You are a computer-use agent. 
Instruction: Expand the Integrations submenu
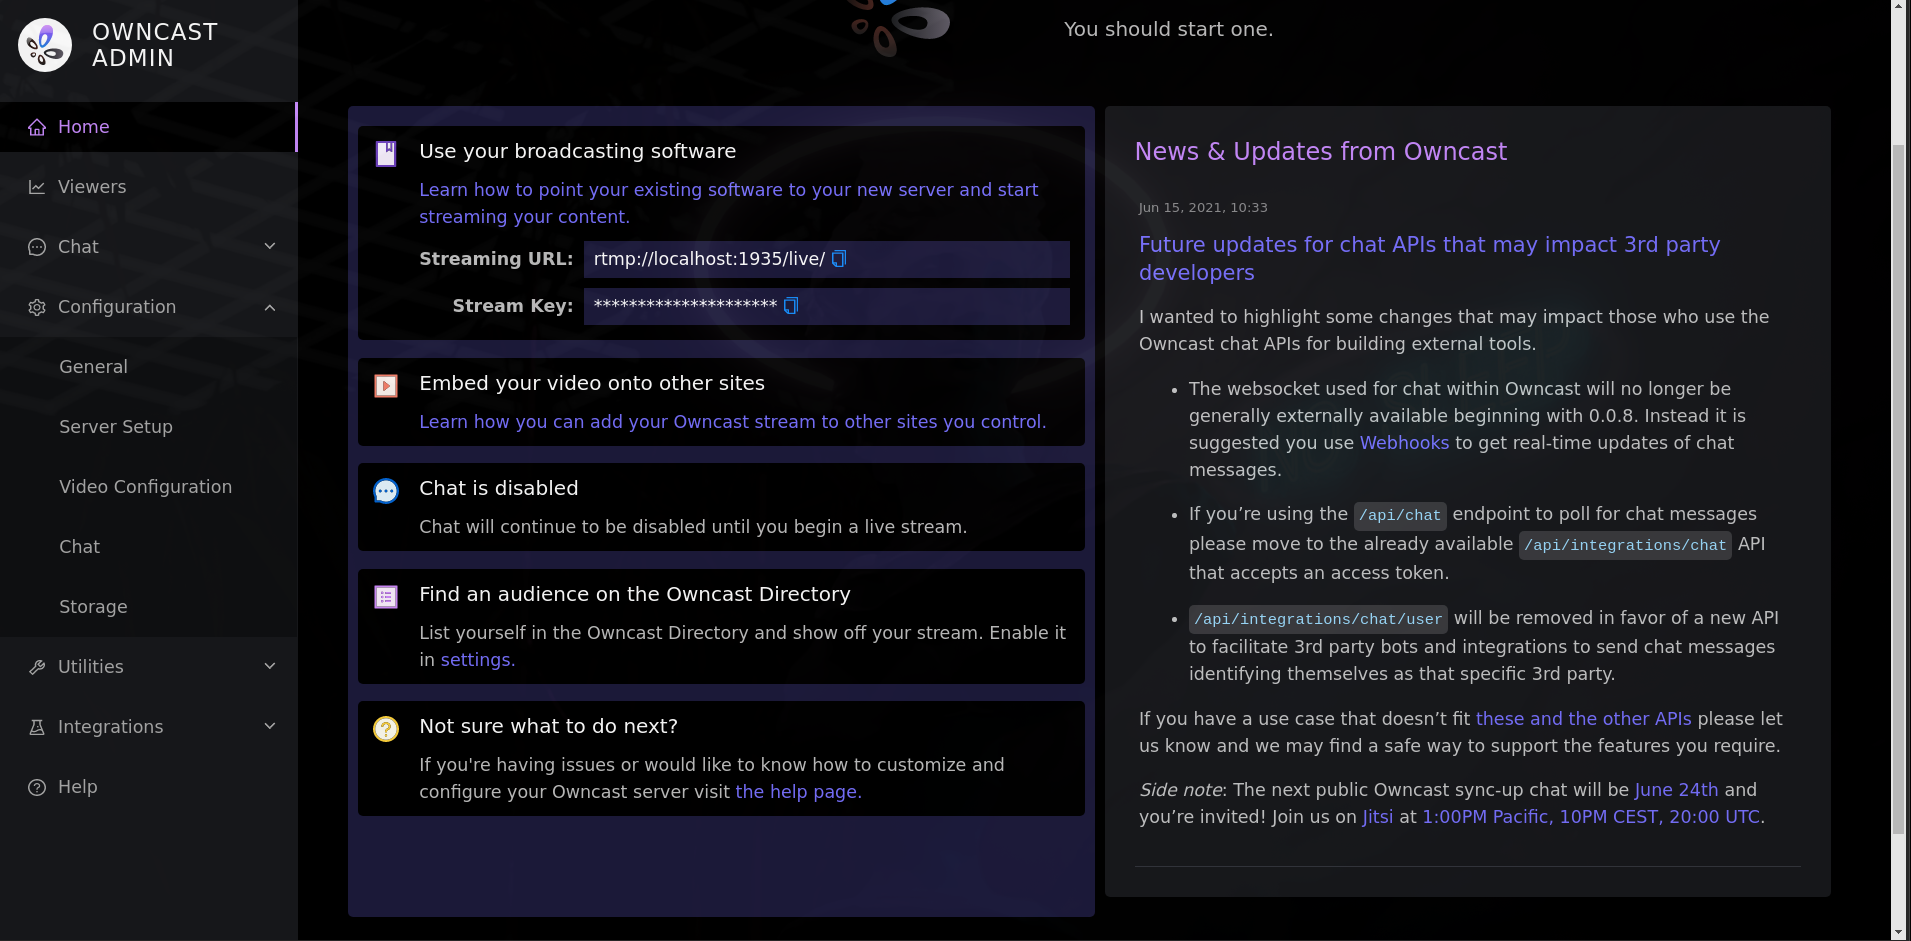pos(269,726)
